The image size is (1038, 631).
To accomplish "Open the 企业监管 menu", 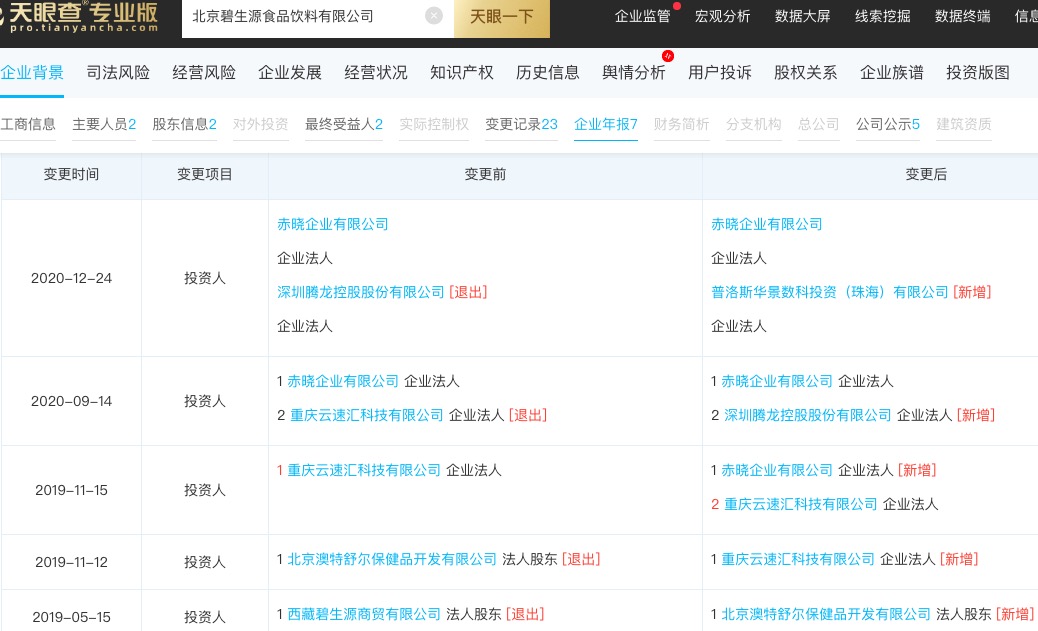I will click(642, 17).
